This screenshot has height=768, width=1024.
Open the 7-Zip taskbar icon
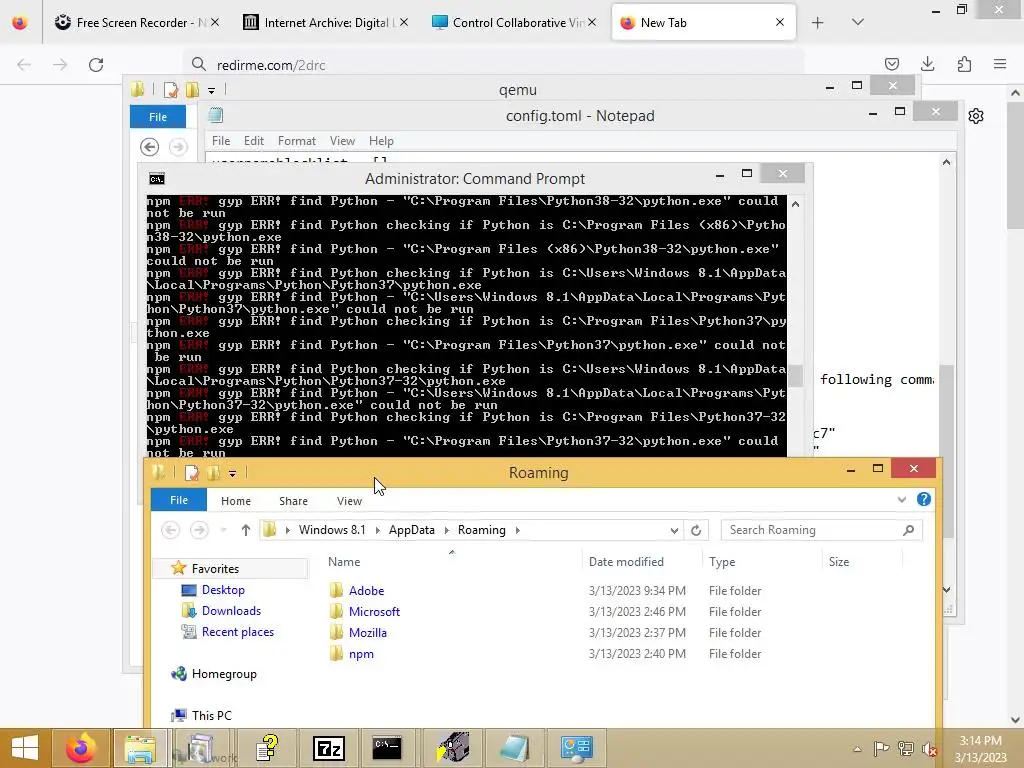click(x=328, y=748)
